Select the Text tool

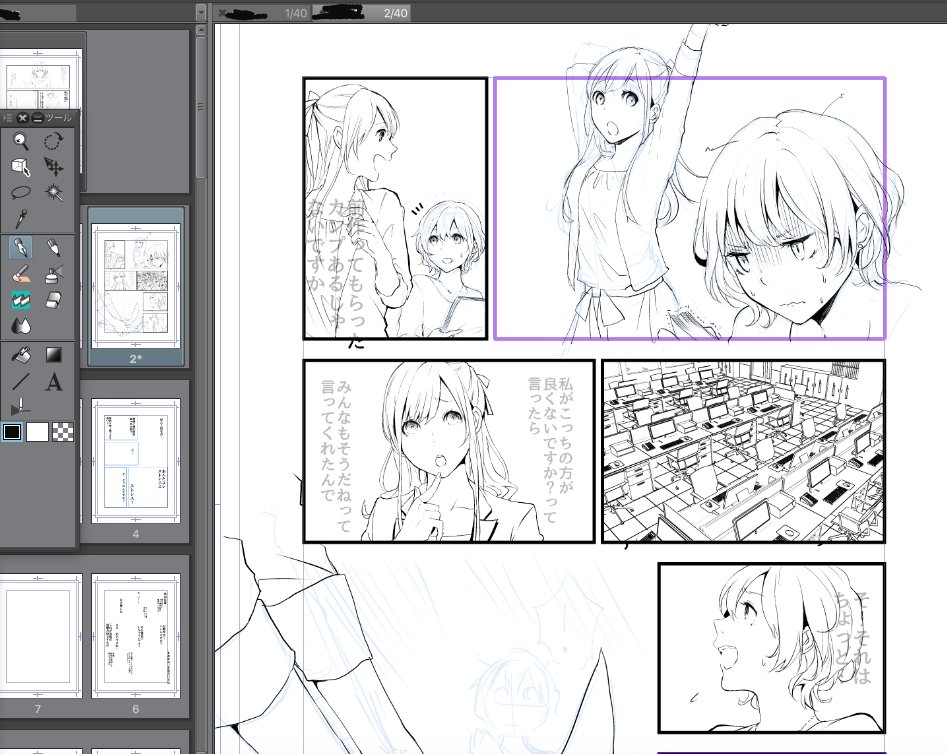tap(54, 381)
